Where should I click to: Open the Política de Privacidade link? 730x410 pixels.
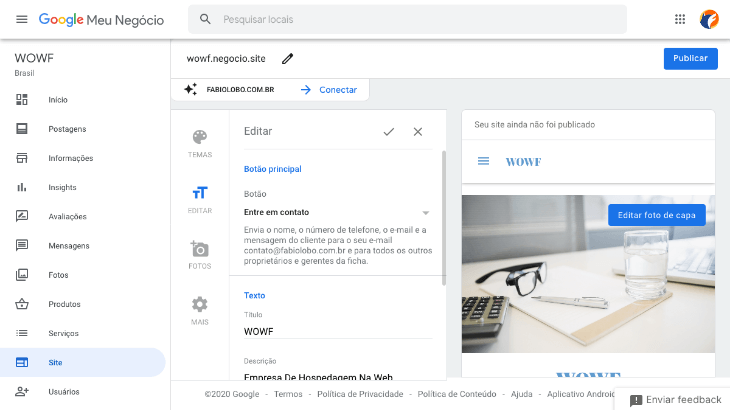(360, 394)
